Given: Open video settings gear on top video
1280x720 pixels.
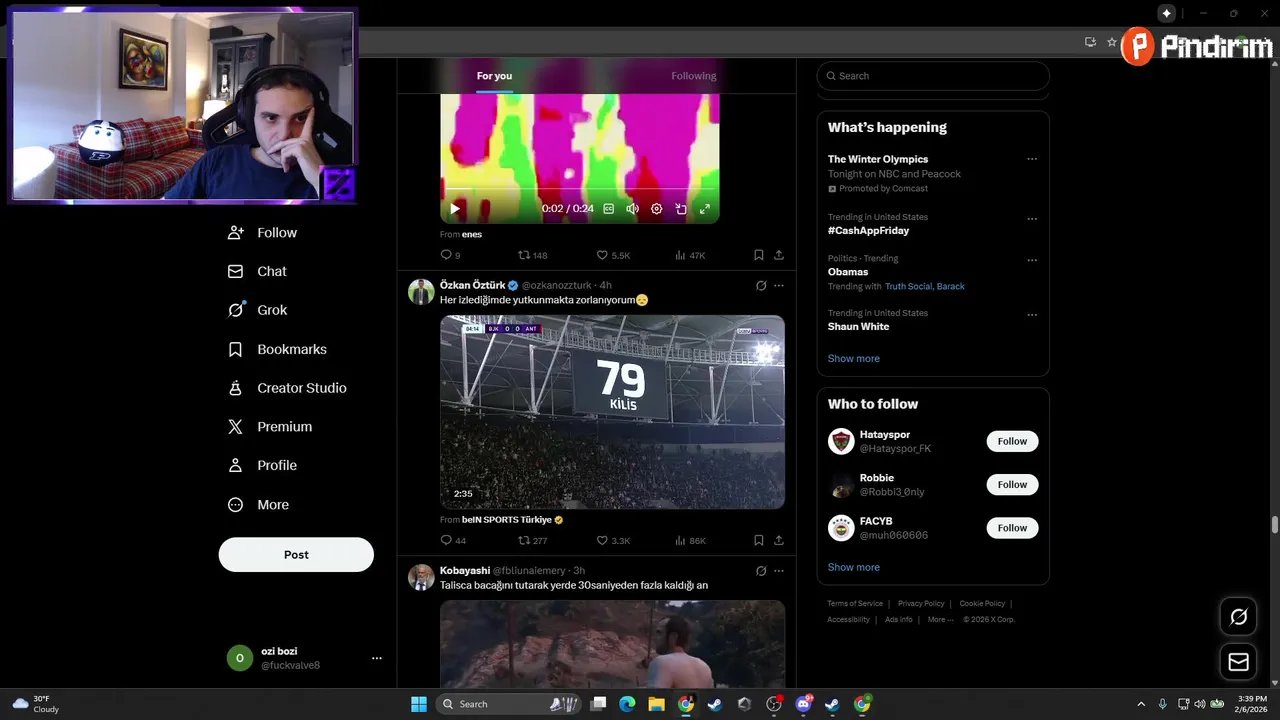Looking at the screenshot, I should [x=656, y=209].
